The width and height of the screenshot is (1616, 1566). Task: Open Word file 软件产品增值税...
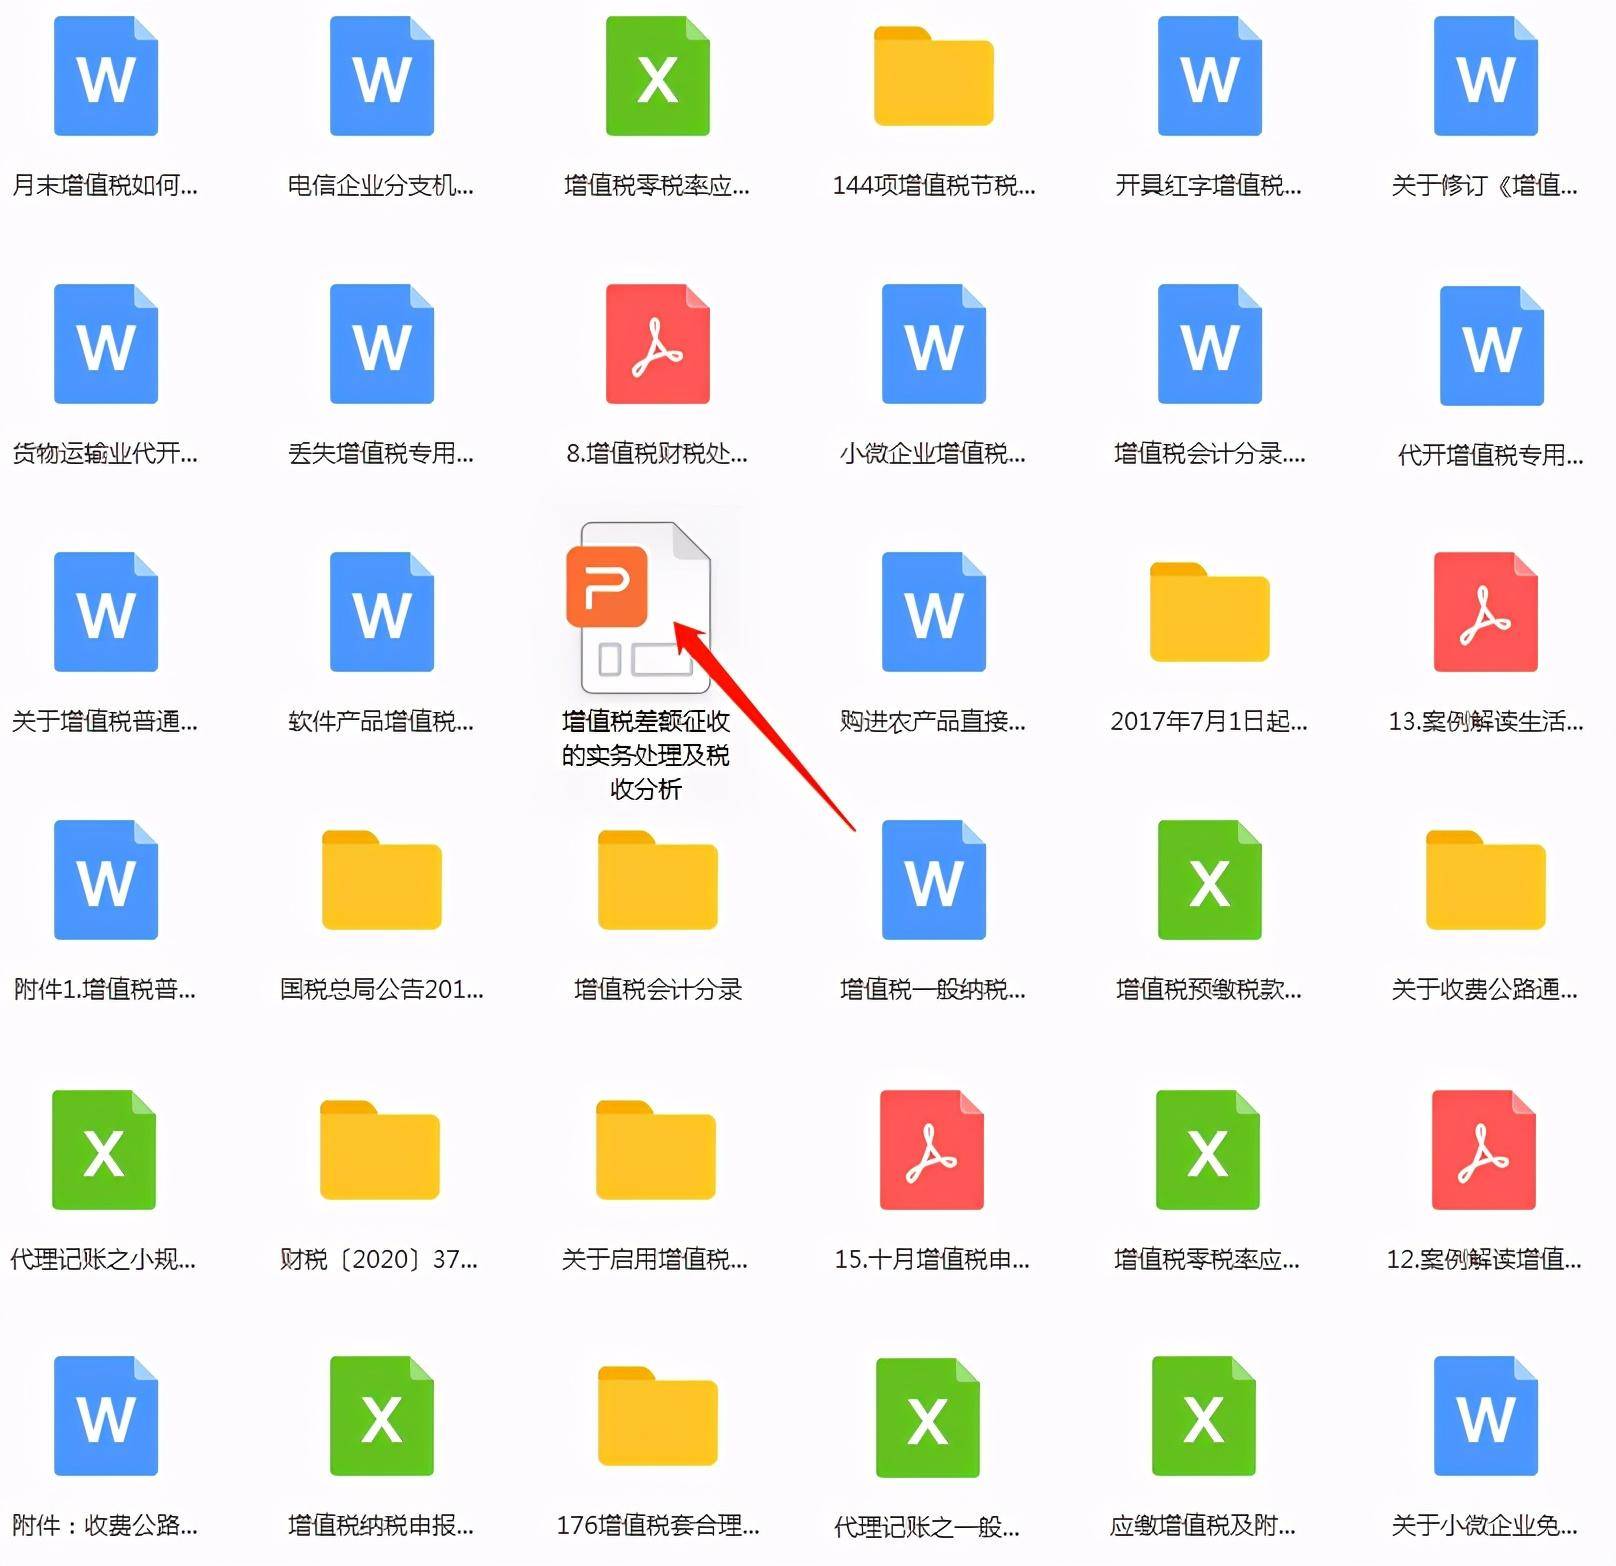382,612
